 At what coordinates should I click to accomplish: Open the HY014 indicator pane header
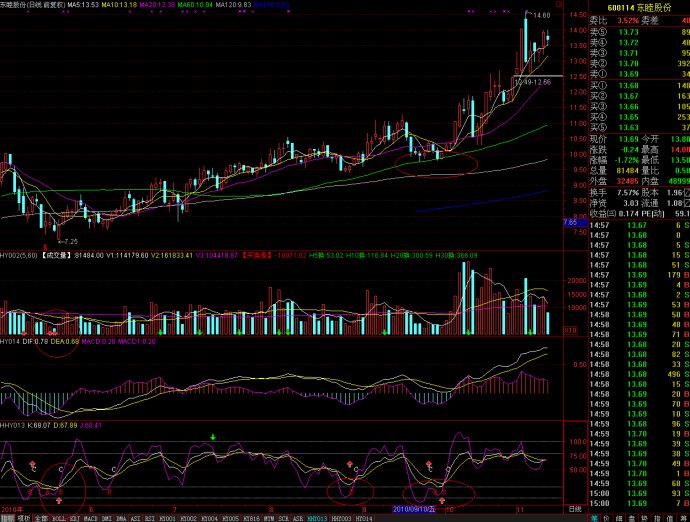10,342
